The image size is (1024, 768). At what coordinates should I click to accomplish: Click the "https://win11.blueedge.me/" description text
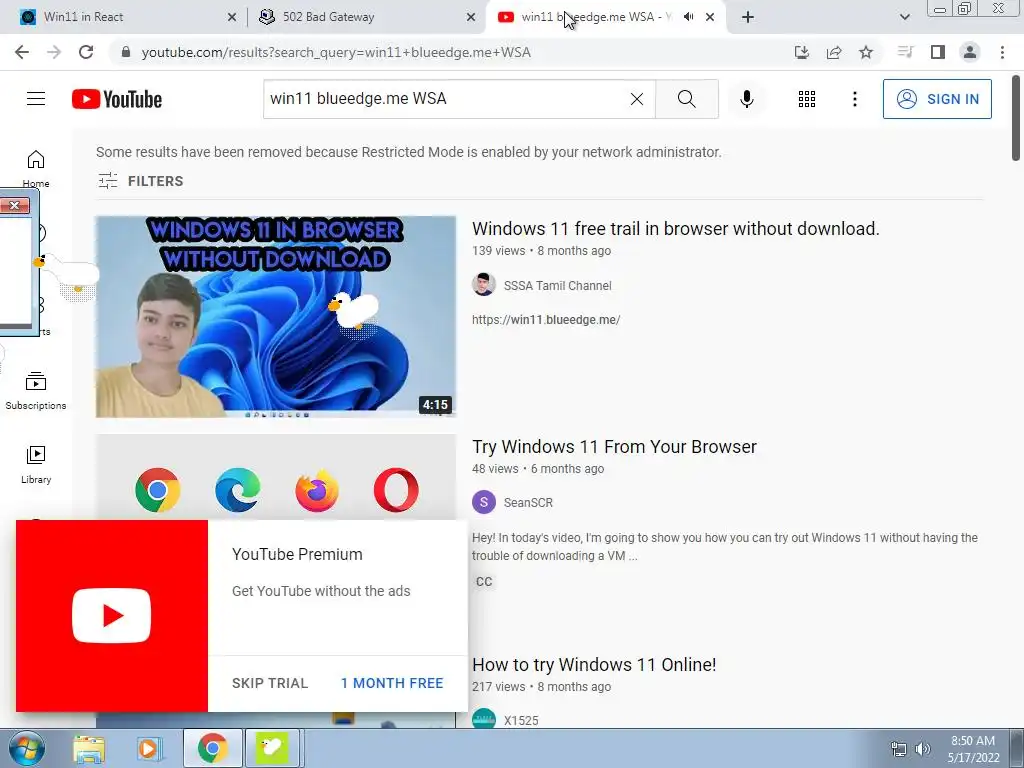pyautogui.click(x=546, y=319)
